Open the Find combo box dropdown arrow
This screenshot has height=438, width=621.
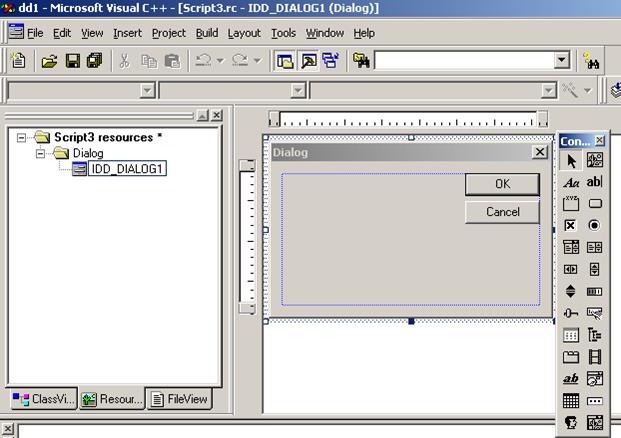coord(561,61)
